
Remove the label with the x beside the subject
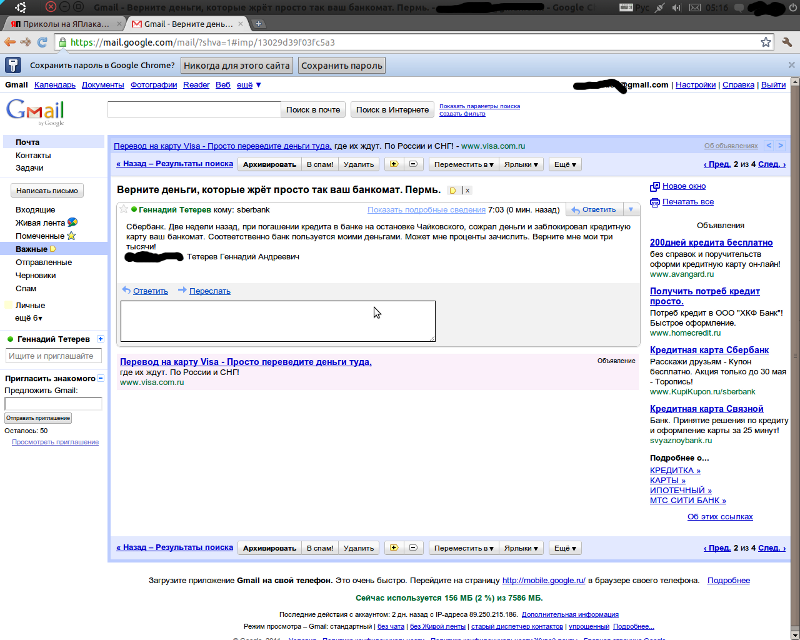(467, 190)
